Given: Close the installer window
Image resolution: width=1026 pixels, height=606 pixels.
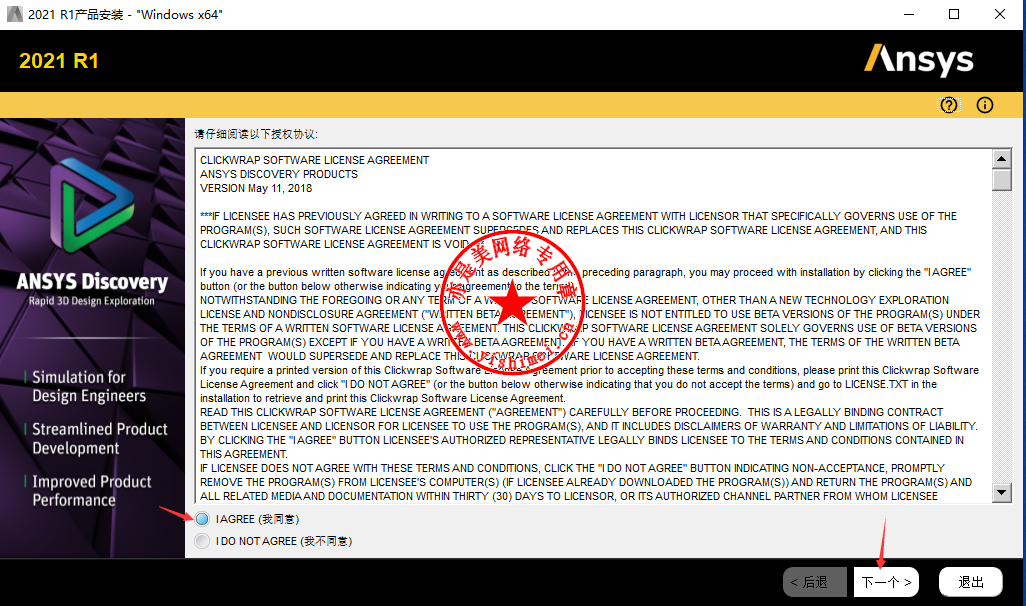Looking at the screenshot, I should point(1000,14).
